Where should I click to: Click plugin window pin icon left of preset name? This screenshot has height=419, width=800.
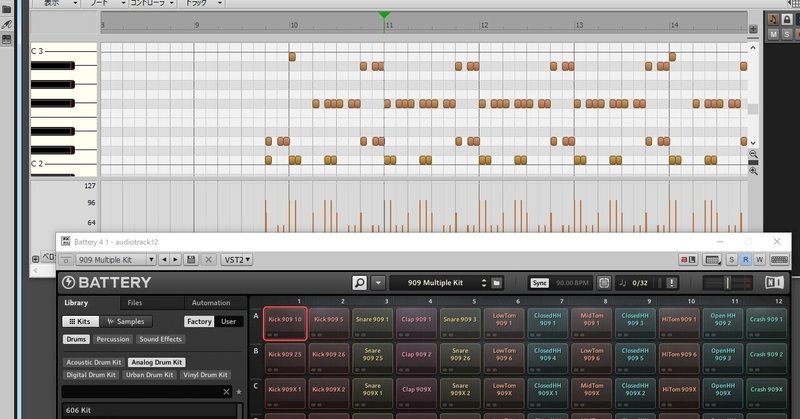(65, 260)
